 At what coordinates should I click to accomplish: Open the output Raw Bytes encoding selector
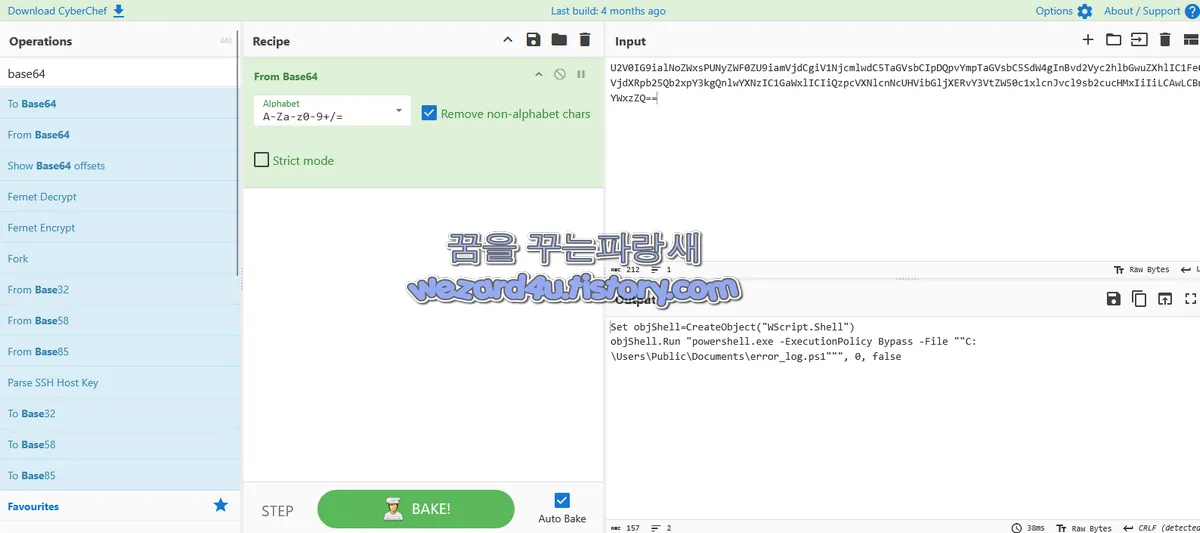1086,528
